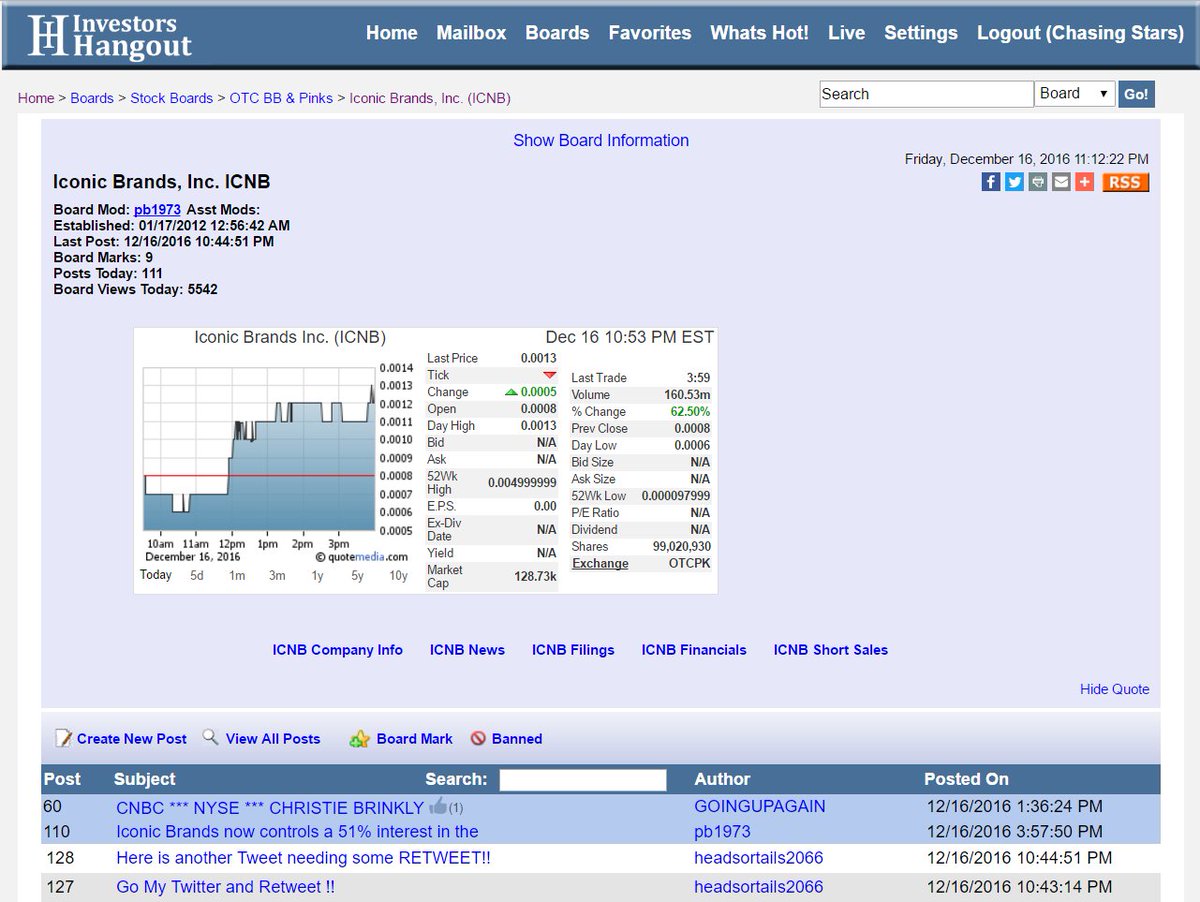Log out of Chasing Stars account
Screen dimensions: 1200x902
pyautogui.click(x=1080, y=33)
